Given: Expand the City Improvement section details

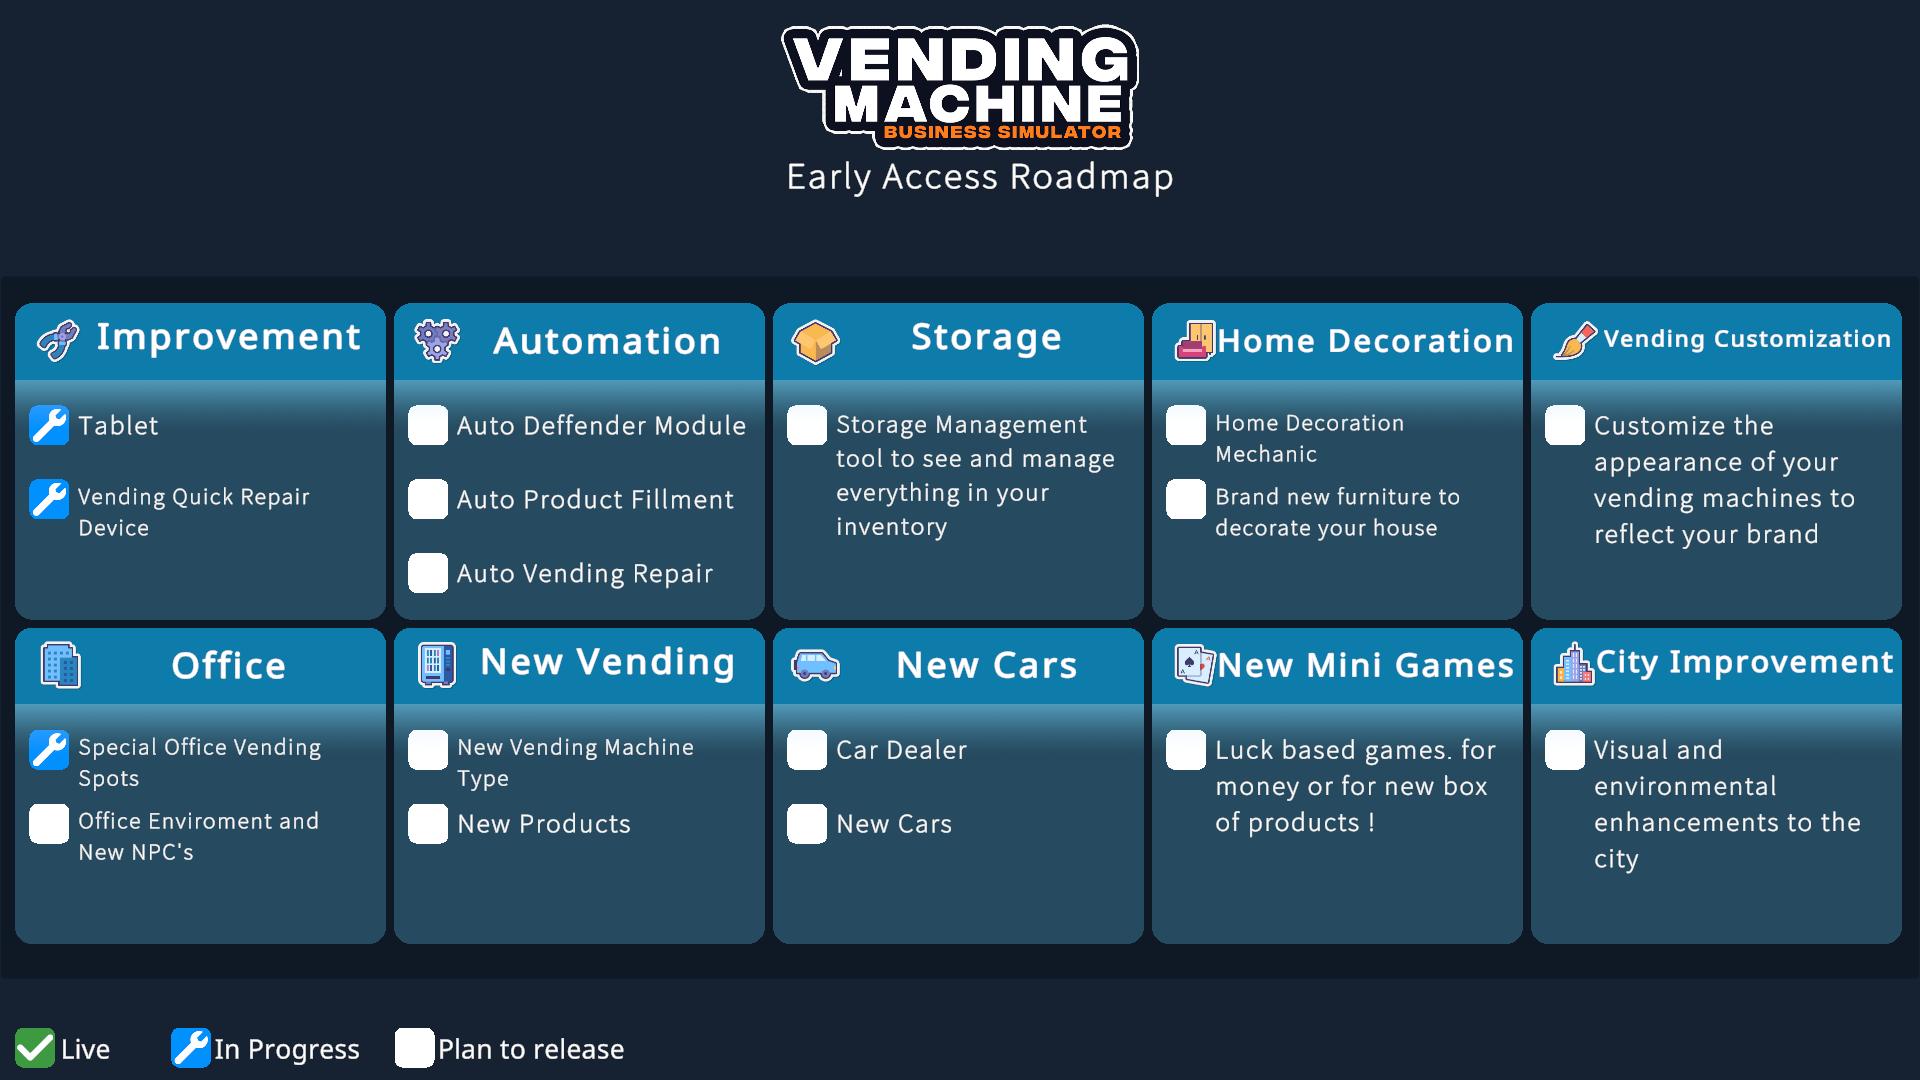Looking at the screenshot, I should coord(1724,667).
